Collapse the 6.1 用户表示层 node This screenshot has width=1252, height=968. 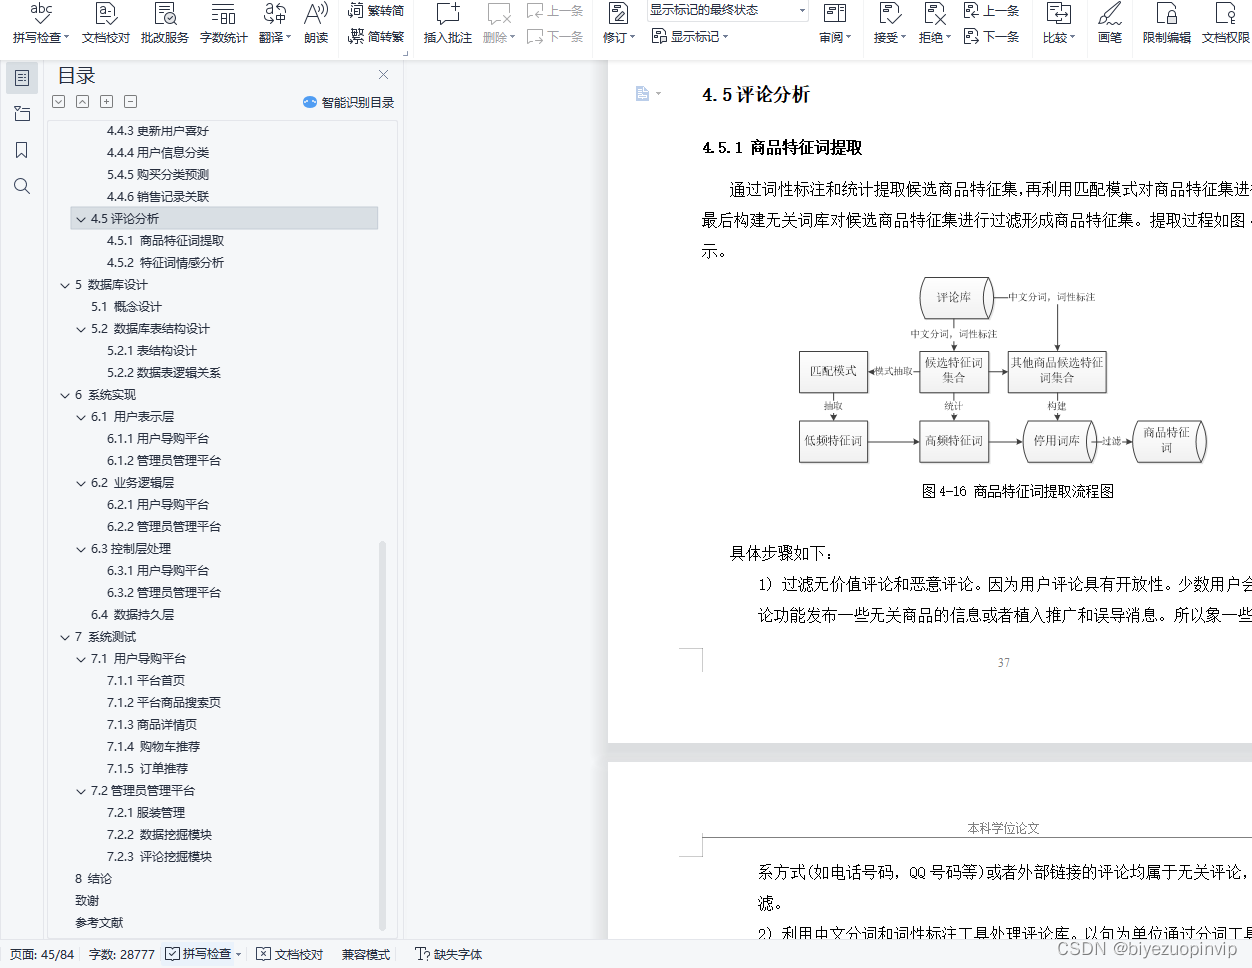click(81, 417)
